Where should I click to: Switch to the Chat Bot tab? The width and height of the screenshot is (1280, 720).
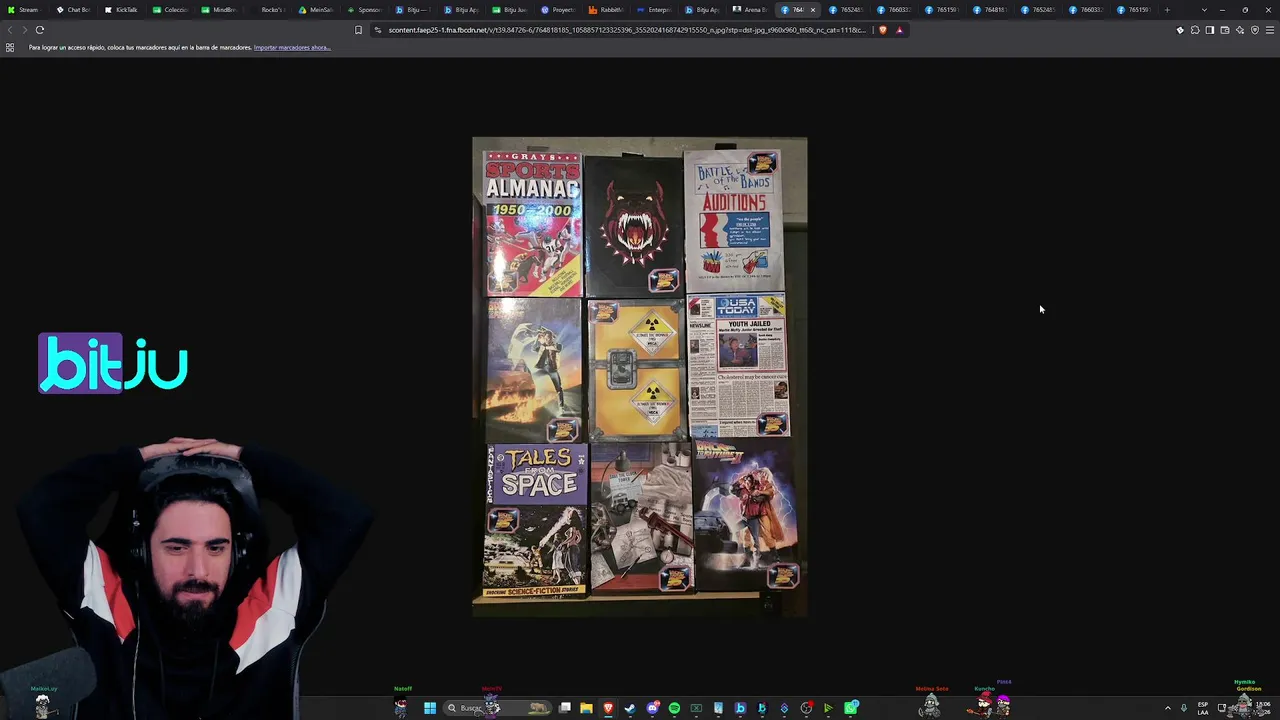coord(74,10)
